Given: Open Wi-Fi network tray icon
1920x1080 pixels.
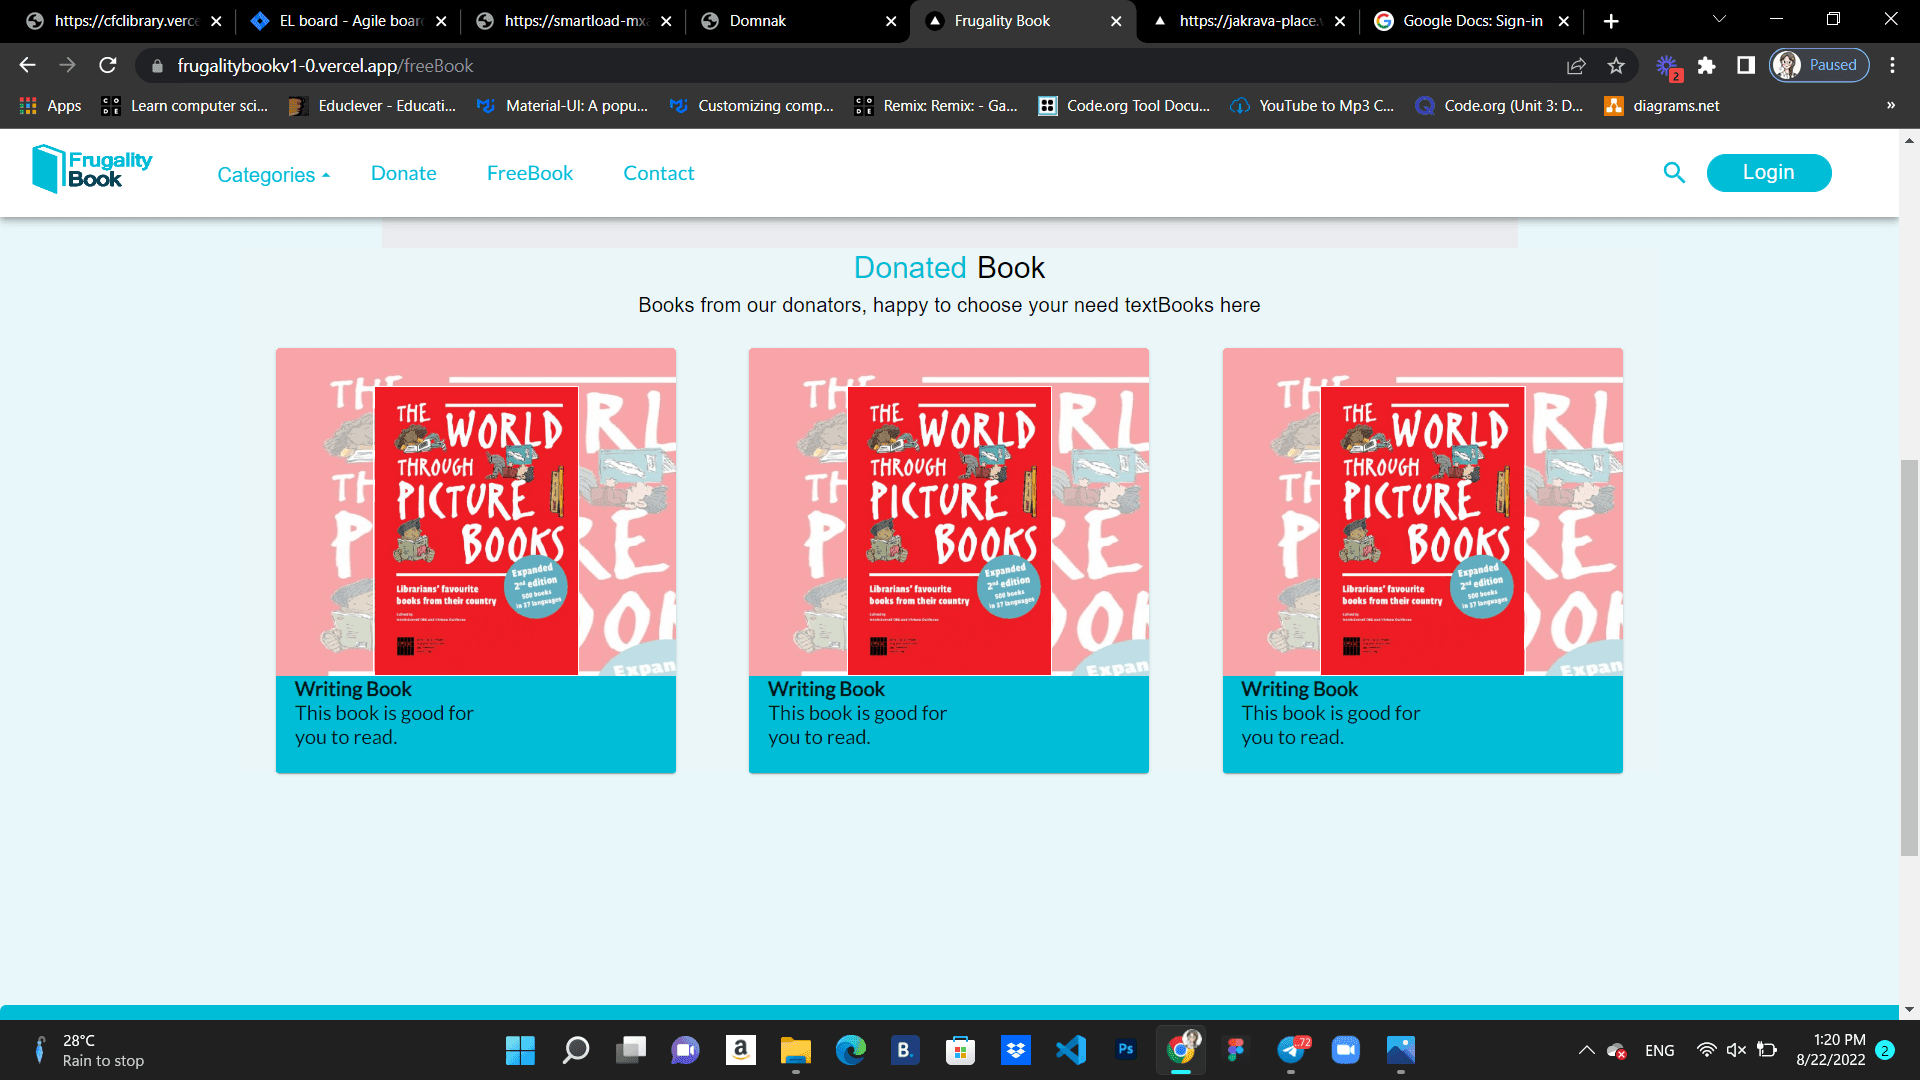Looking at the screenshot, I should click(1707, 1050).
